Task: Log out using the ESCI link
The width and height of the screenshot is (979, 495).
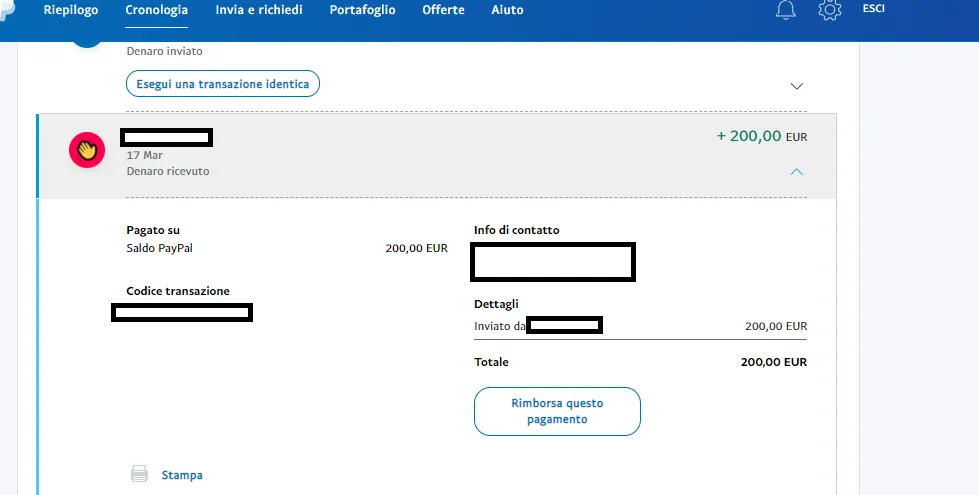Action: click(x=873, y=9)
